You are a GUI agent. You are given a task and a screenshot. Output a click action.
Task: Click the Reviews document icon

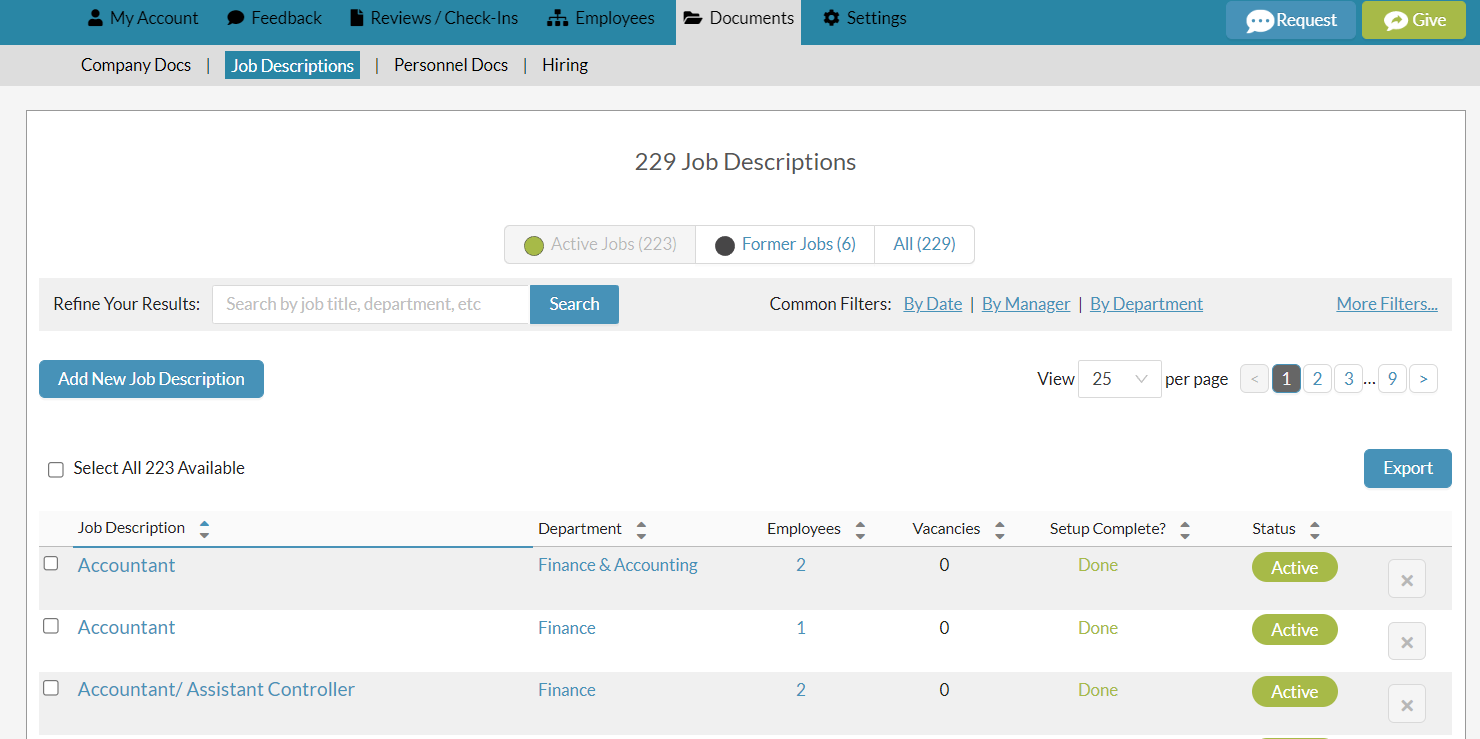357,18
